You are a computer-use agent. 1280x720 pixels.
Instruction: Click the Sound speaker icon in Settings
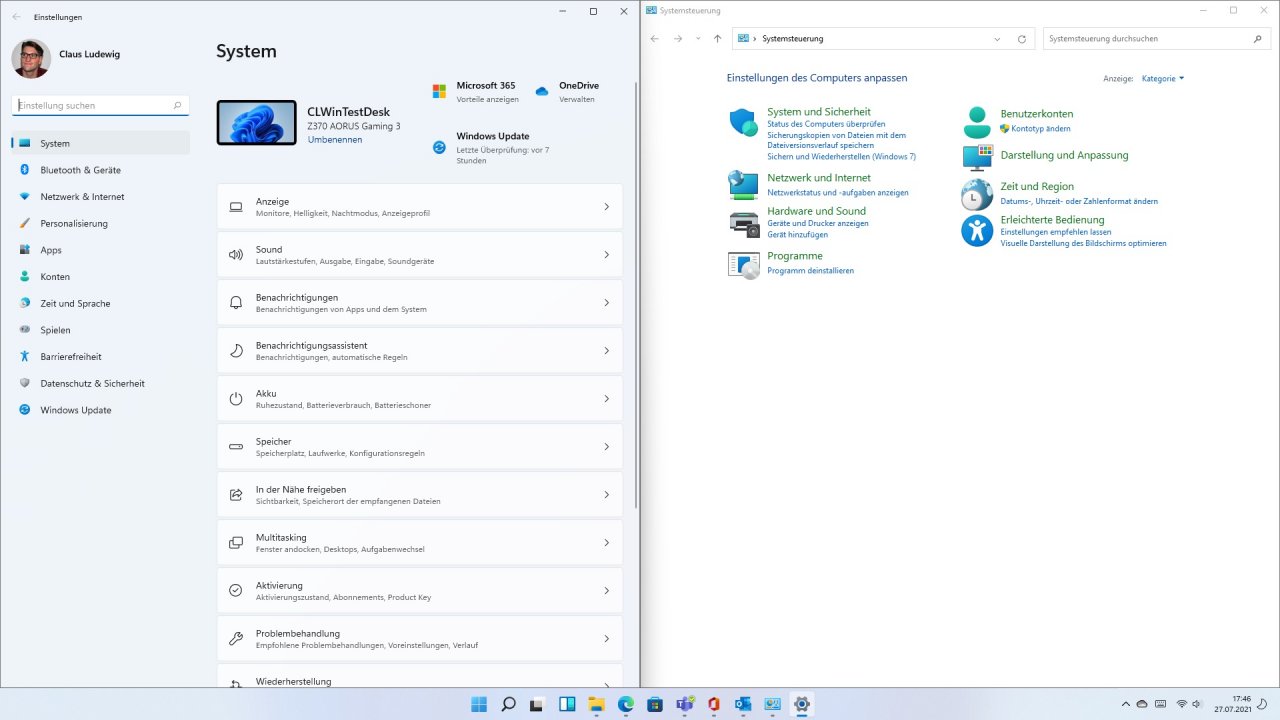point(236,255)
